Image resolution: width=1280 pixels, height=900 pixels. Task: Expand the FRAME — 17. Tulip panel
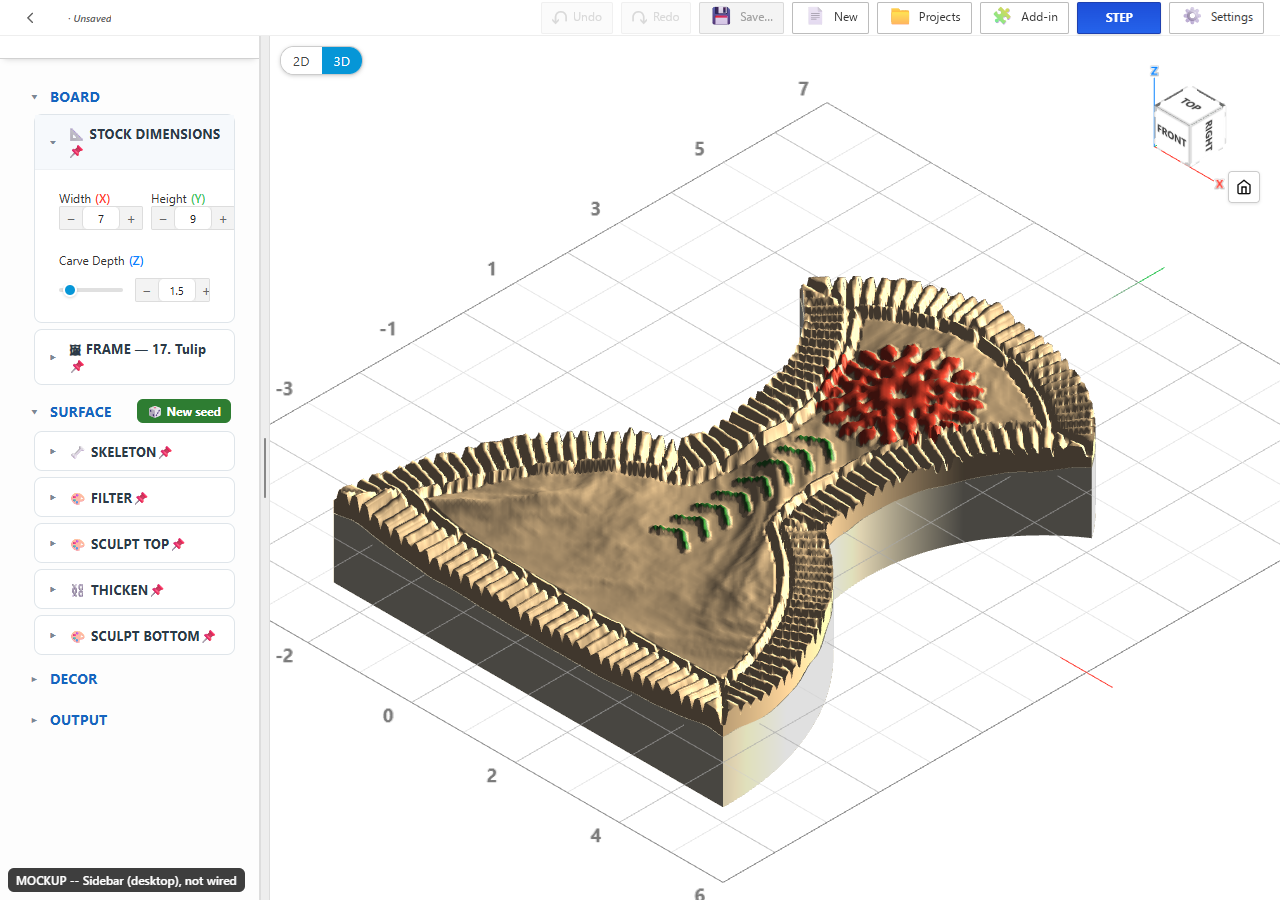click(x=53, y=357)
